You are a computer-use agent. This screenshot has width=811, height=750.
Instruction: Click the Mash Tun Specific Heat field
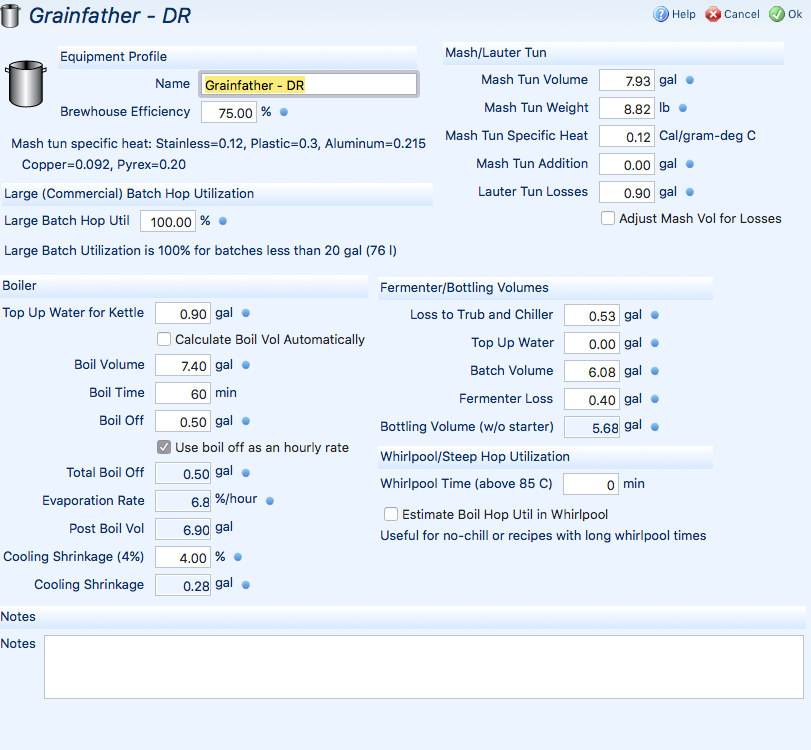627,136
